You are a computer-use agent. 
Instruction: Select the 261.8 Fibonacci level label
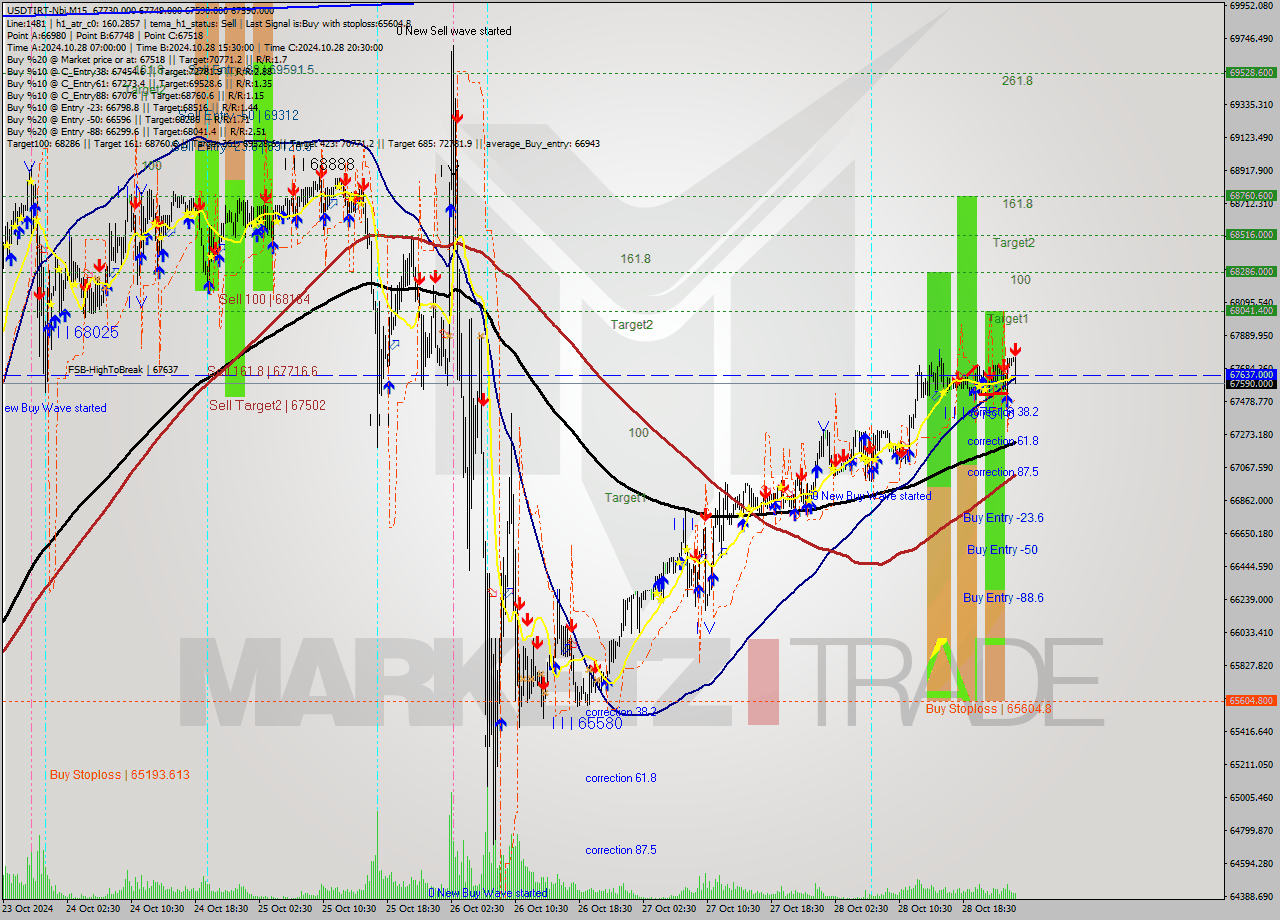(x=1017, y=81)
